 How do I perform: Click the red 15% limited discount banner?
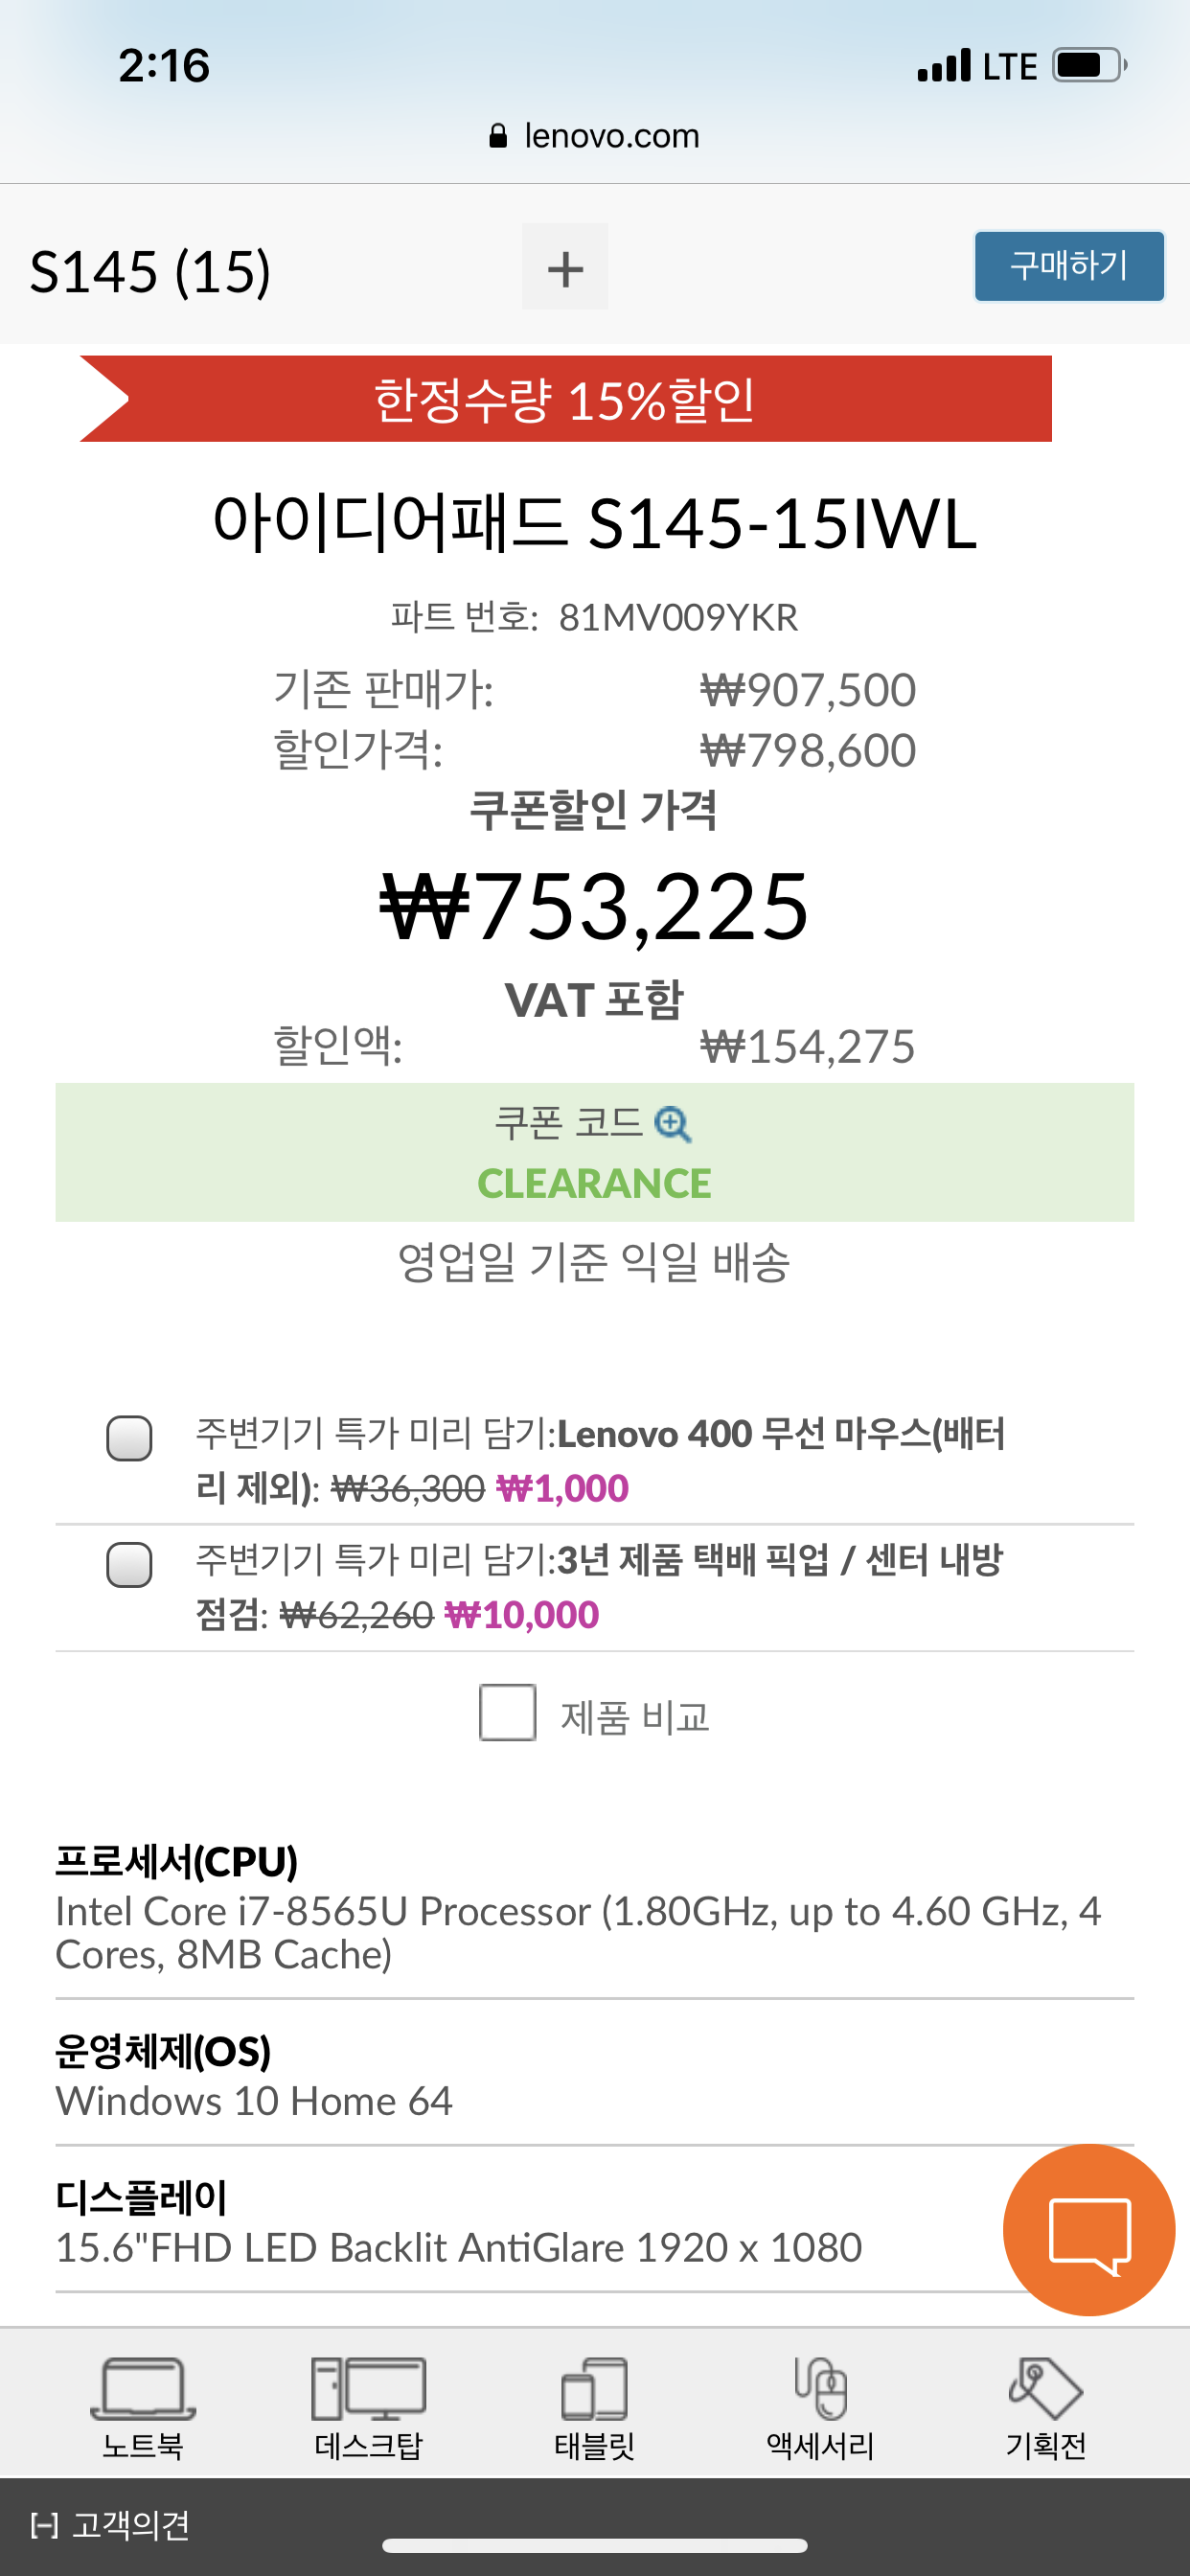566,399
